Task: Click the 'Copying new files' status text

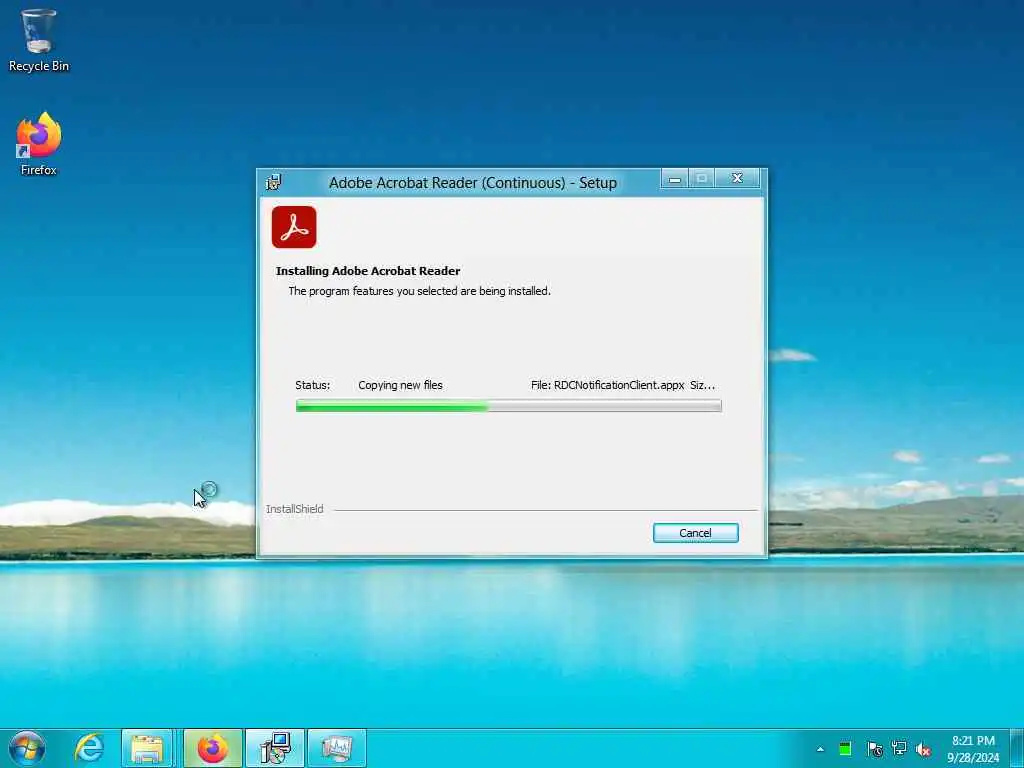Action: click(x=400, y=385)
